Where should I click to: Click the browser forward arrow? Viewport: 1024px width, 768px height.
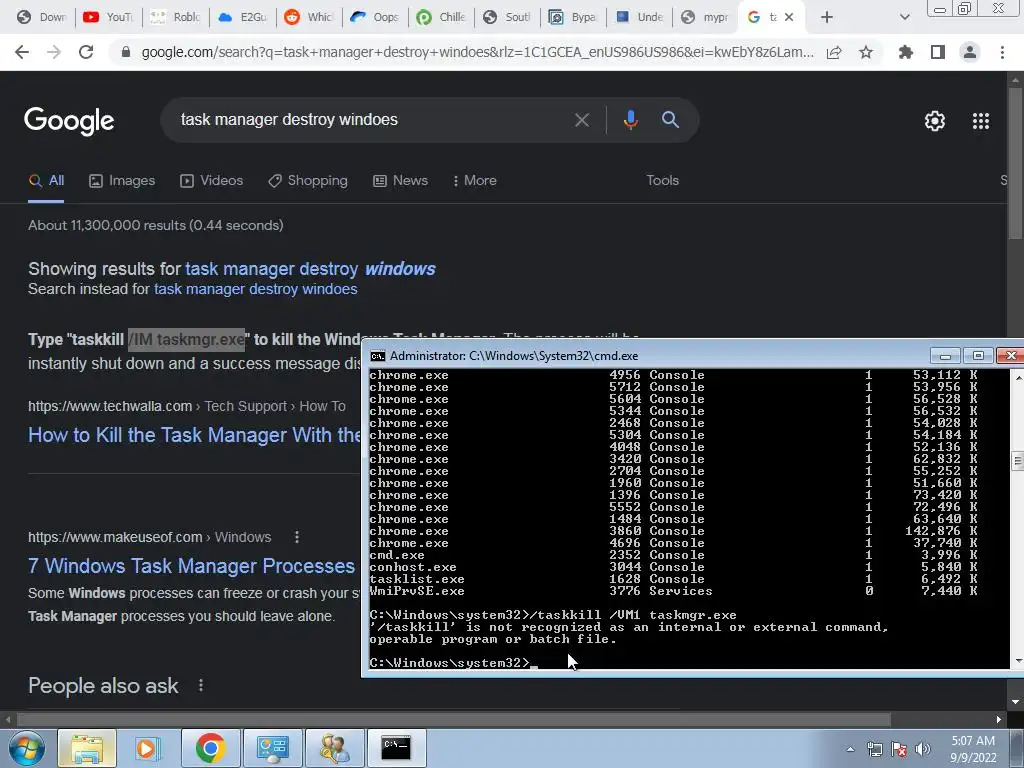pyautogui.click(x=54, y=52)
